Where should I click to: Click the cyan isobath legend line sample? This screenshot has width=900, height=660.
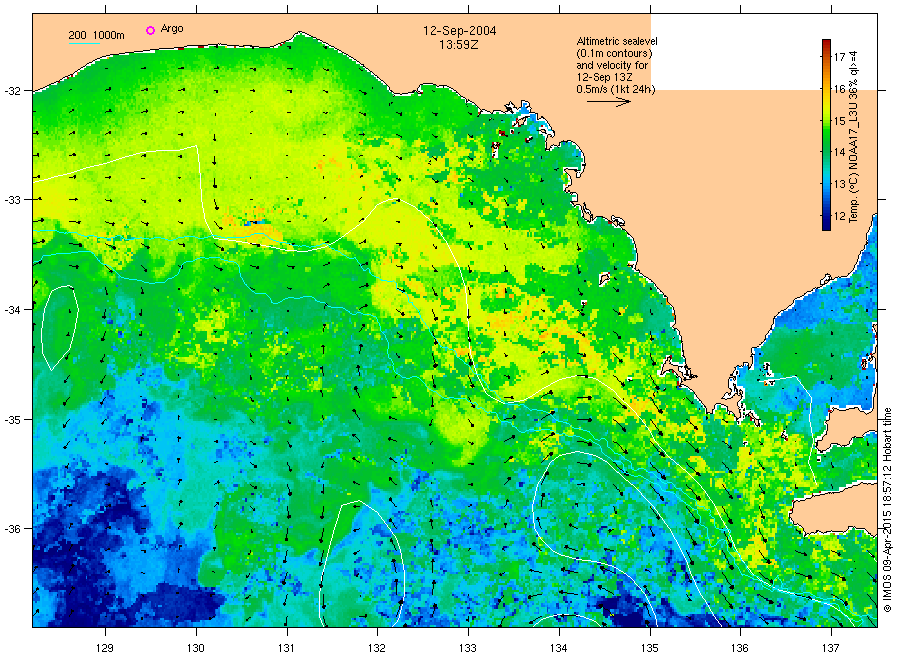84,43
